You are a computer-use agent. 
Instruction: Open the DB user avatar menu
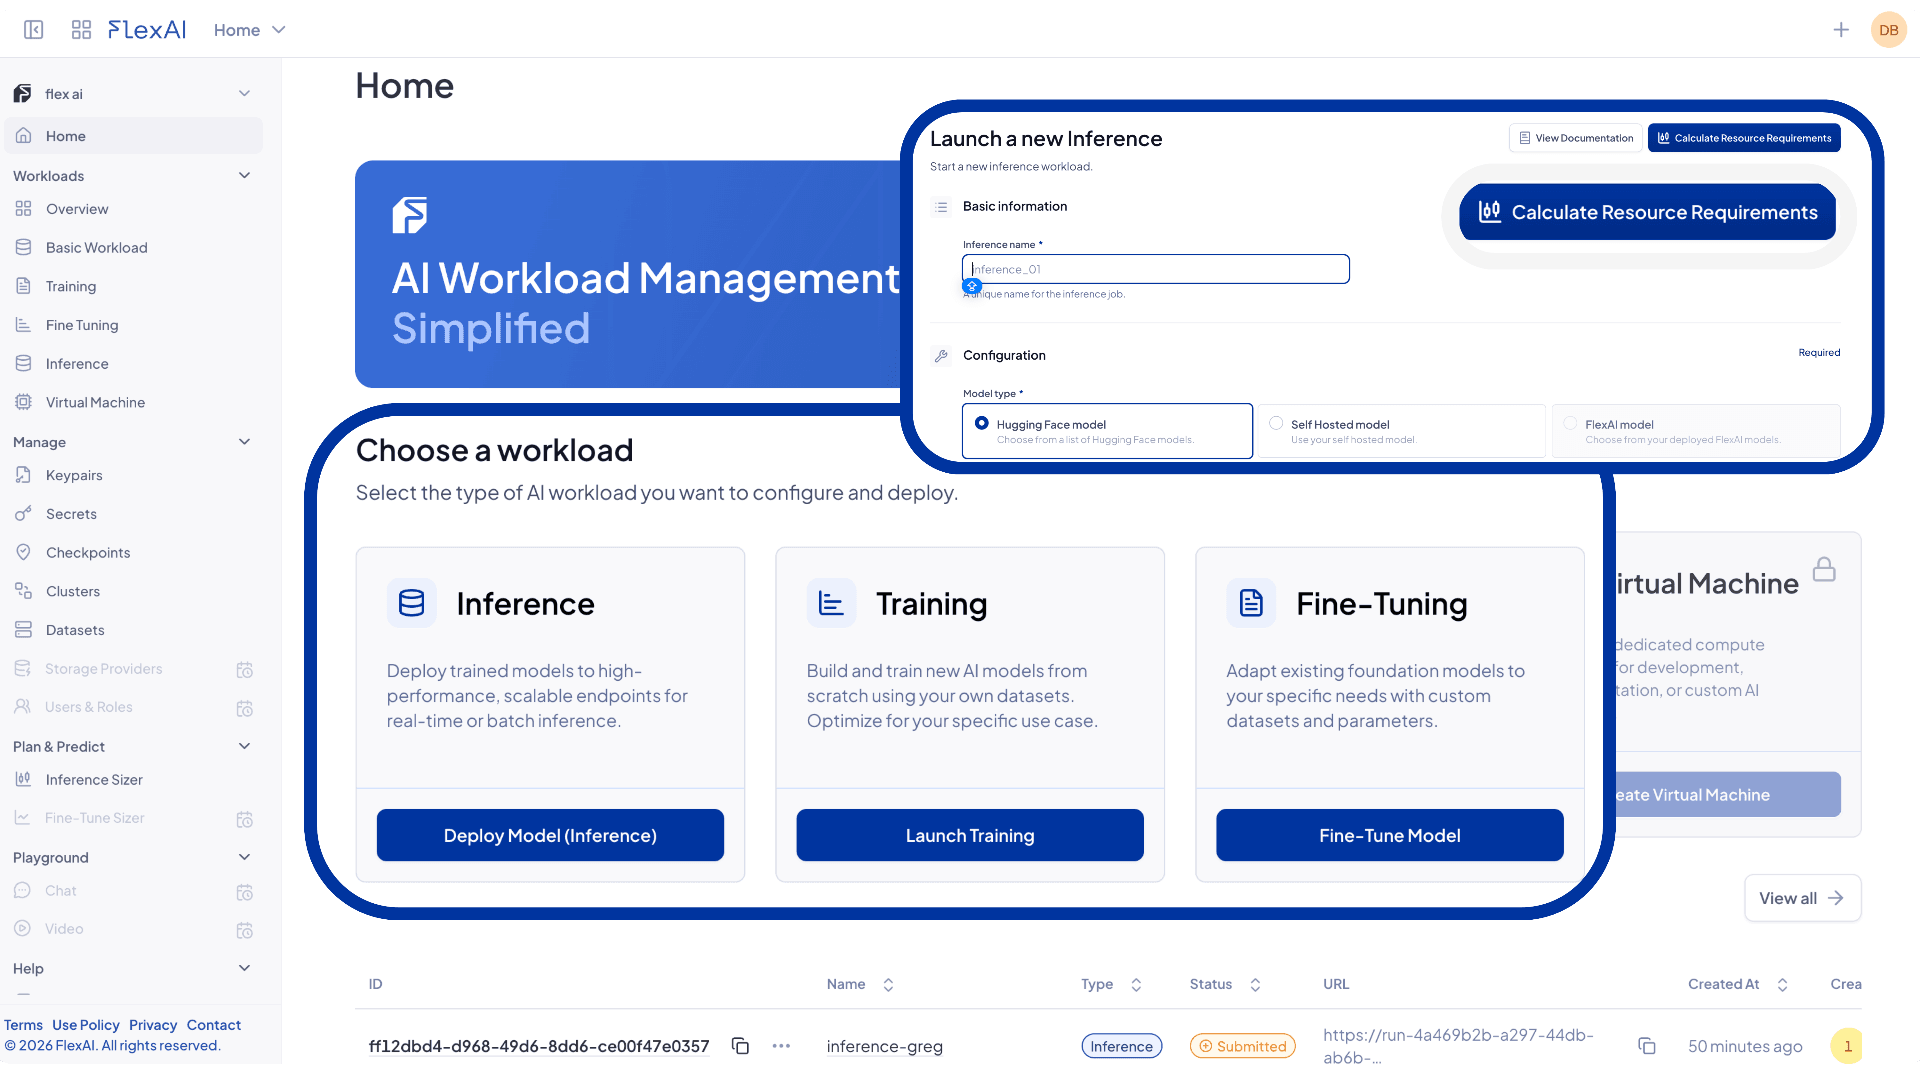(x=1888, y=30)
